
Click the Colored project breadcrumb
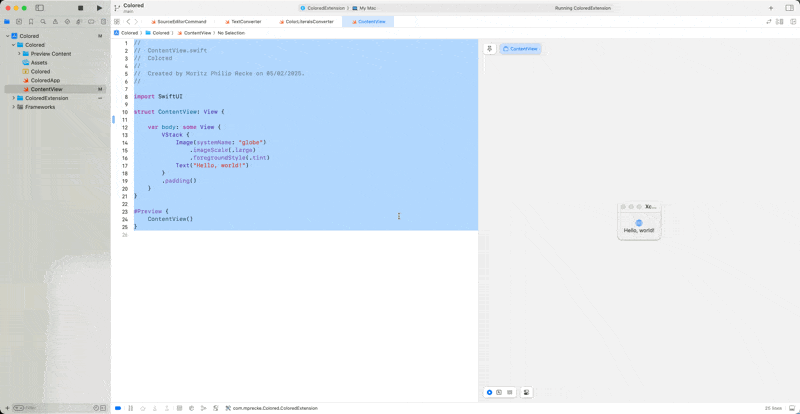click(126, 33)
